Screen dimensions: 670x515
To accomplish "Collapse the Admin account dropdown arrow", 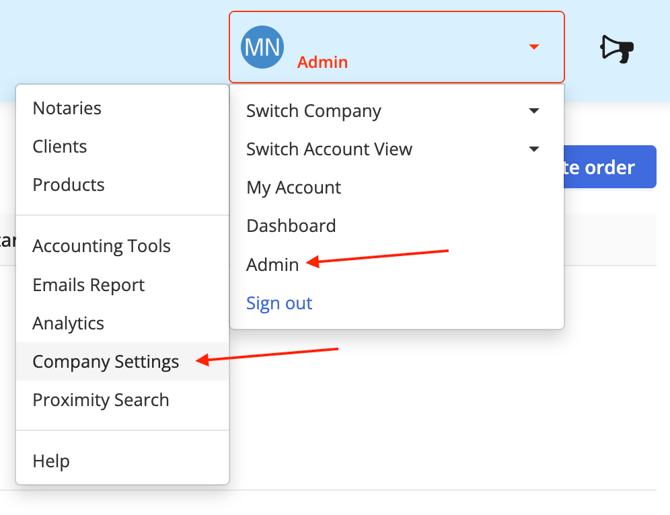I will (534, 47).
